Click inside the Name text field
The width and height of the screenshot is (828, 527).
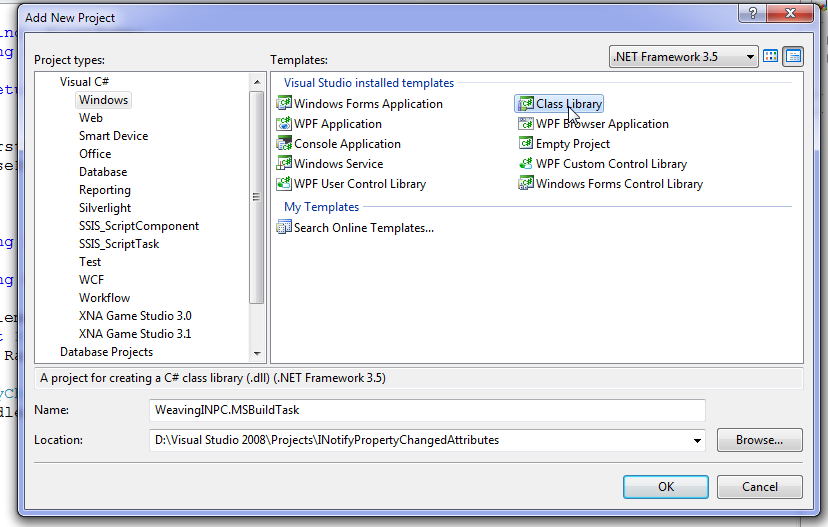(x=427, y=410)
